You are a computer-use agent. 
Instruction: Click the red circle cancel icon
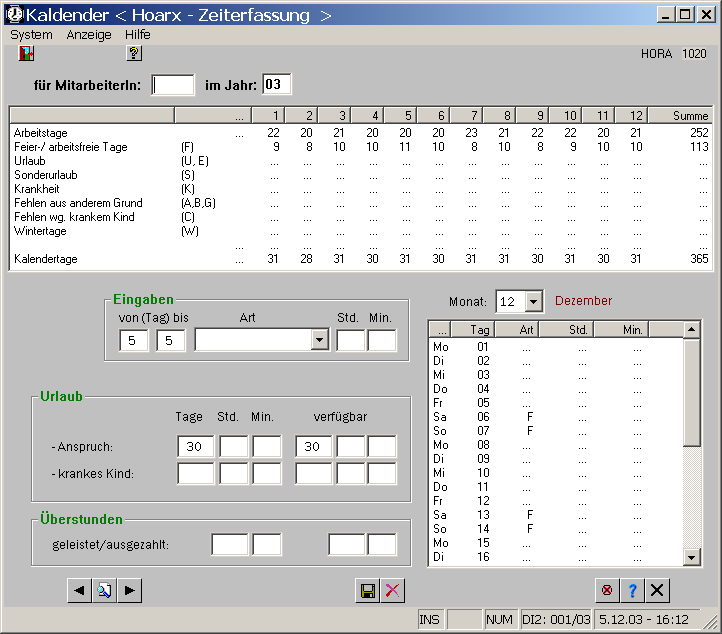[x=607, y=591]
